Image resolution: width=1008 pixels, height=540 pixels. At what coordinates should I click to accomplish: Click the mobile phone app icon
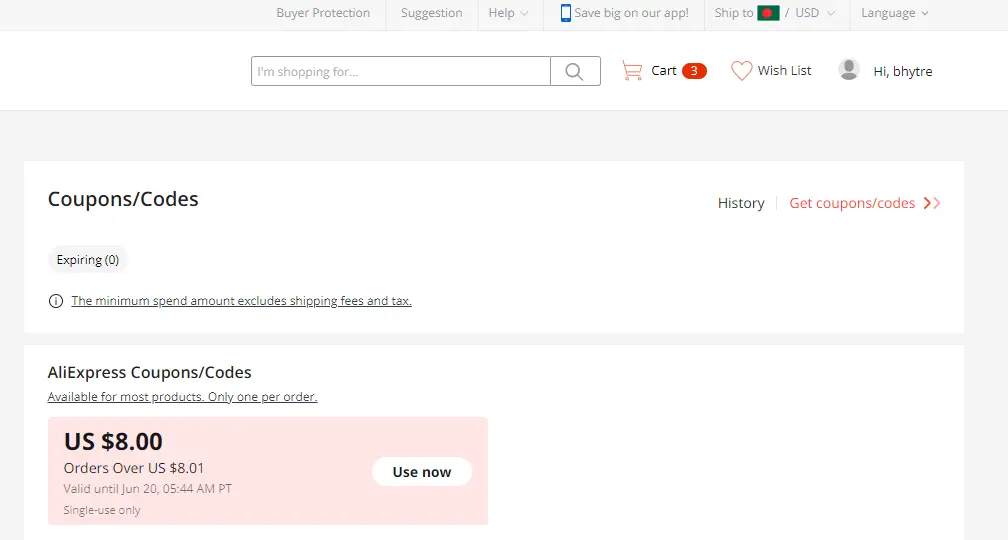coord(565,13)
